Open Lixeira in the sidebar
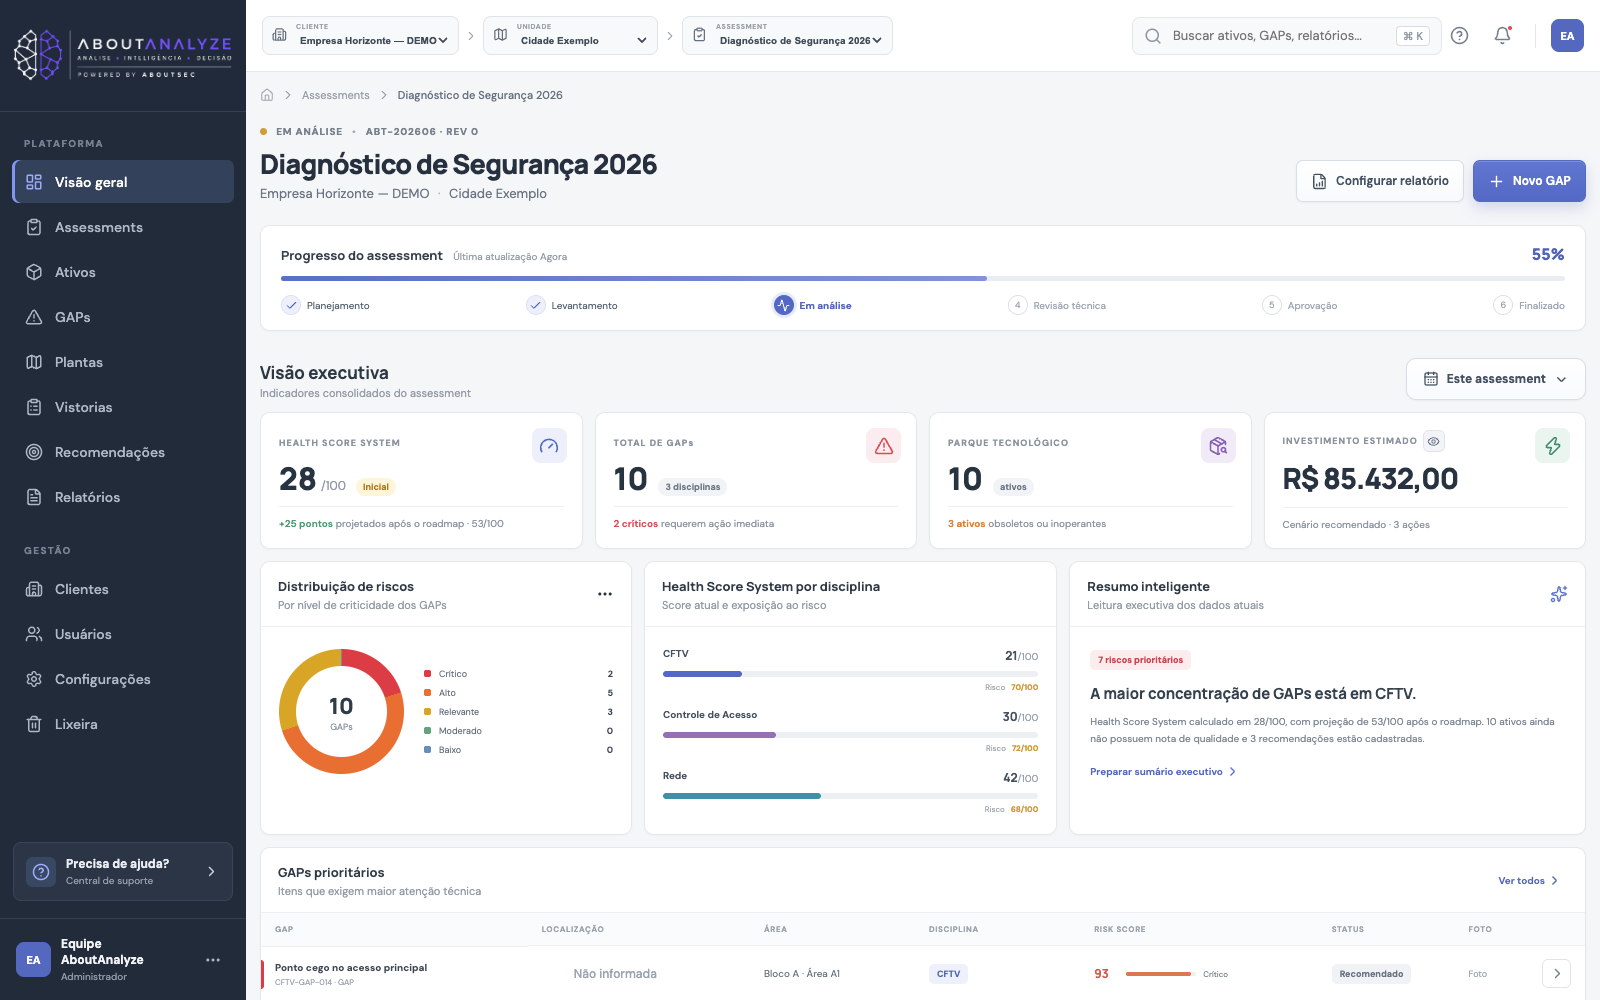This screenshot has height=1000, width=1600. click(123, 724)
